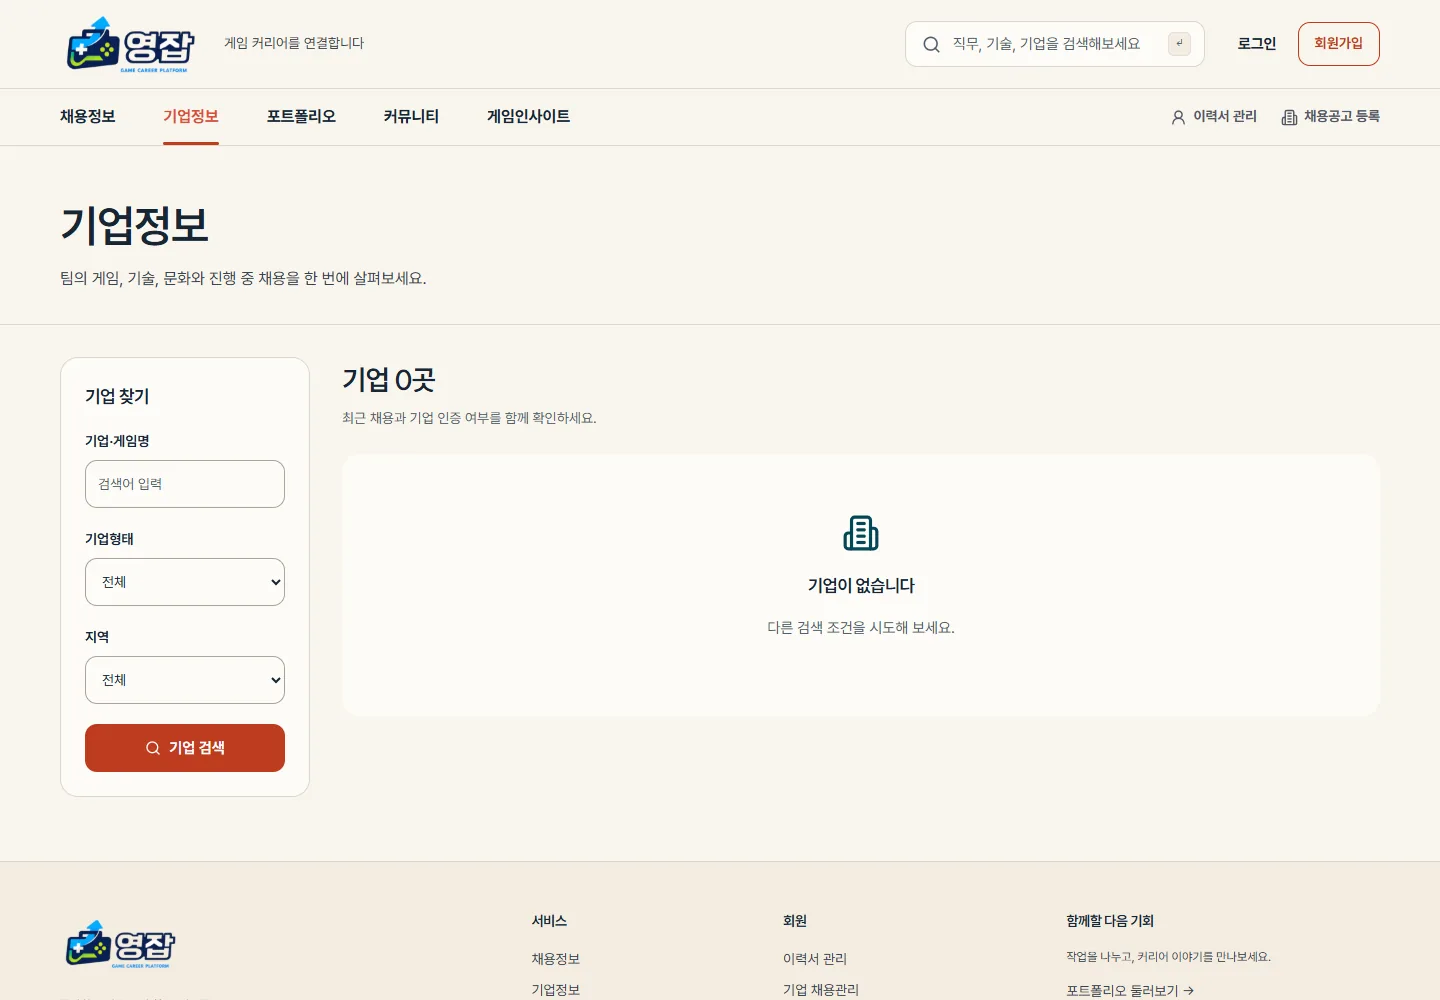This screenshot has width=1440, height=1000.
Task: Open 이력서 관리 in the top navigation
Action: point(1214,117)
